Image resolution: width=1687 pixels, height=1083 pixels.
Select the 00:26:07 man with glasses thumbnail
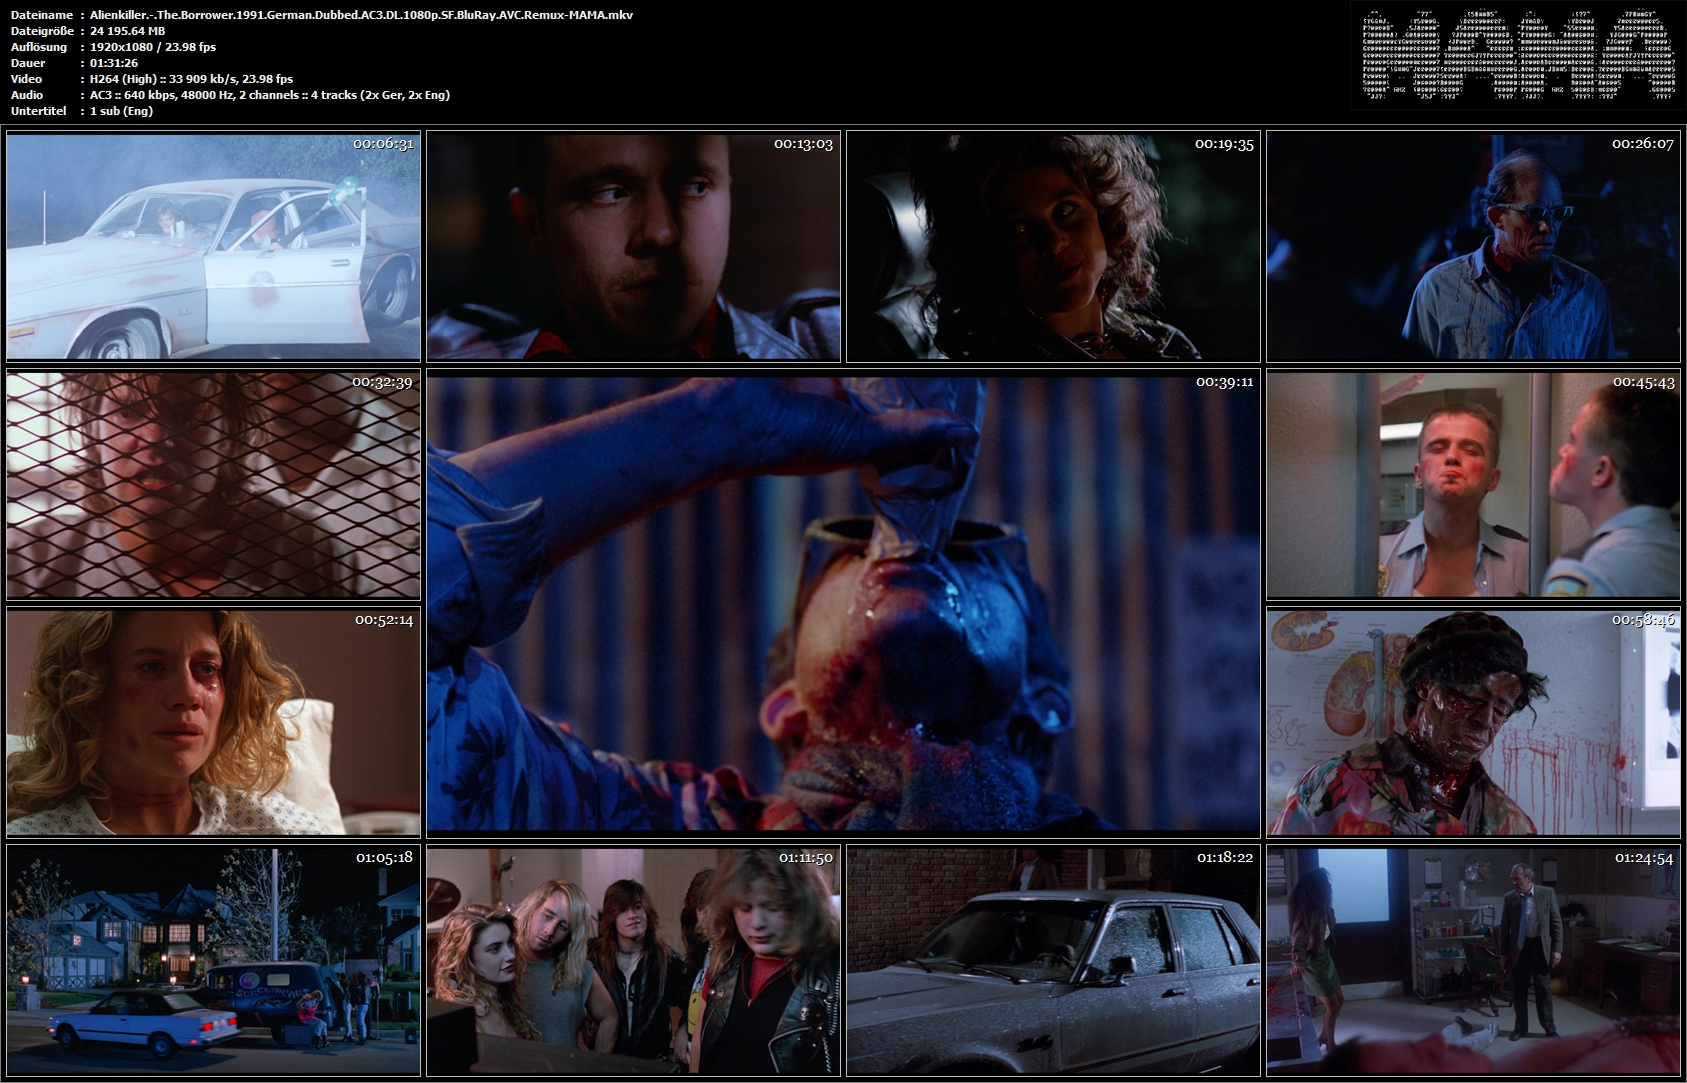[x=1473, y=246]
